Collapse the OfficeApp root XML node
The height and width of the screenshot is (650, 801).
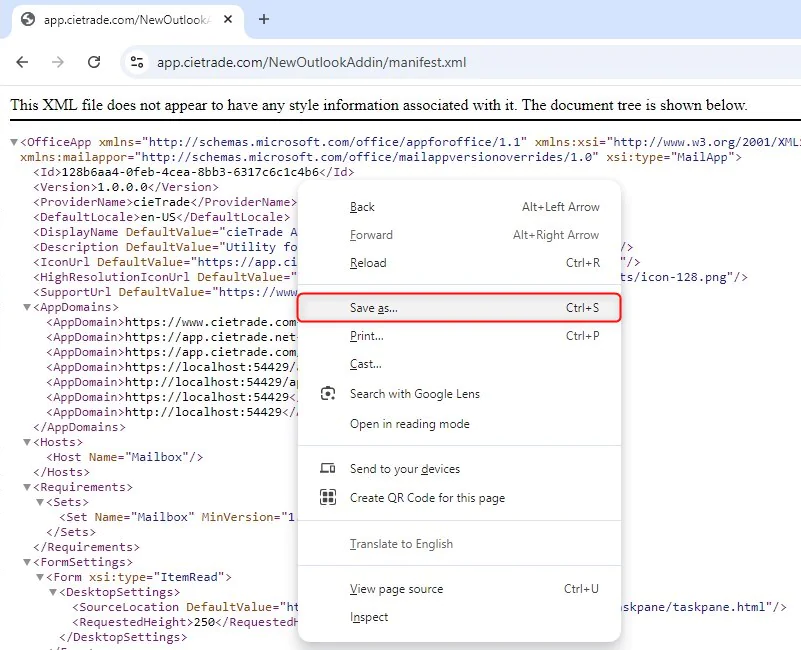click(14, 143)
